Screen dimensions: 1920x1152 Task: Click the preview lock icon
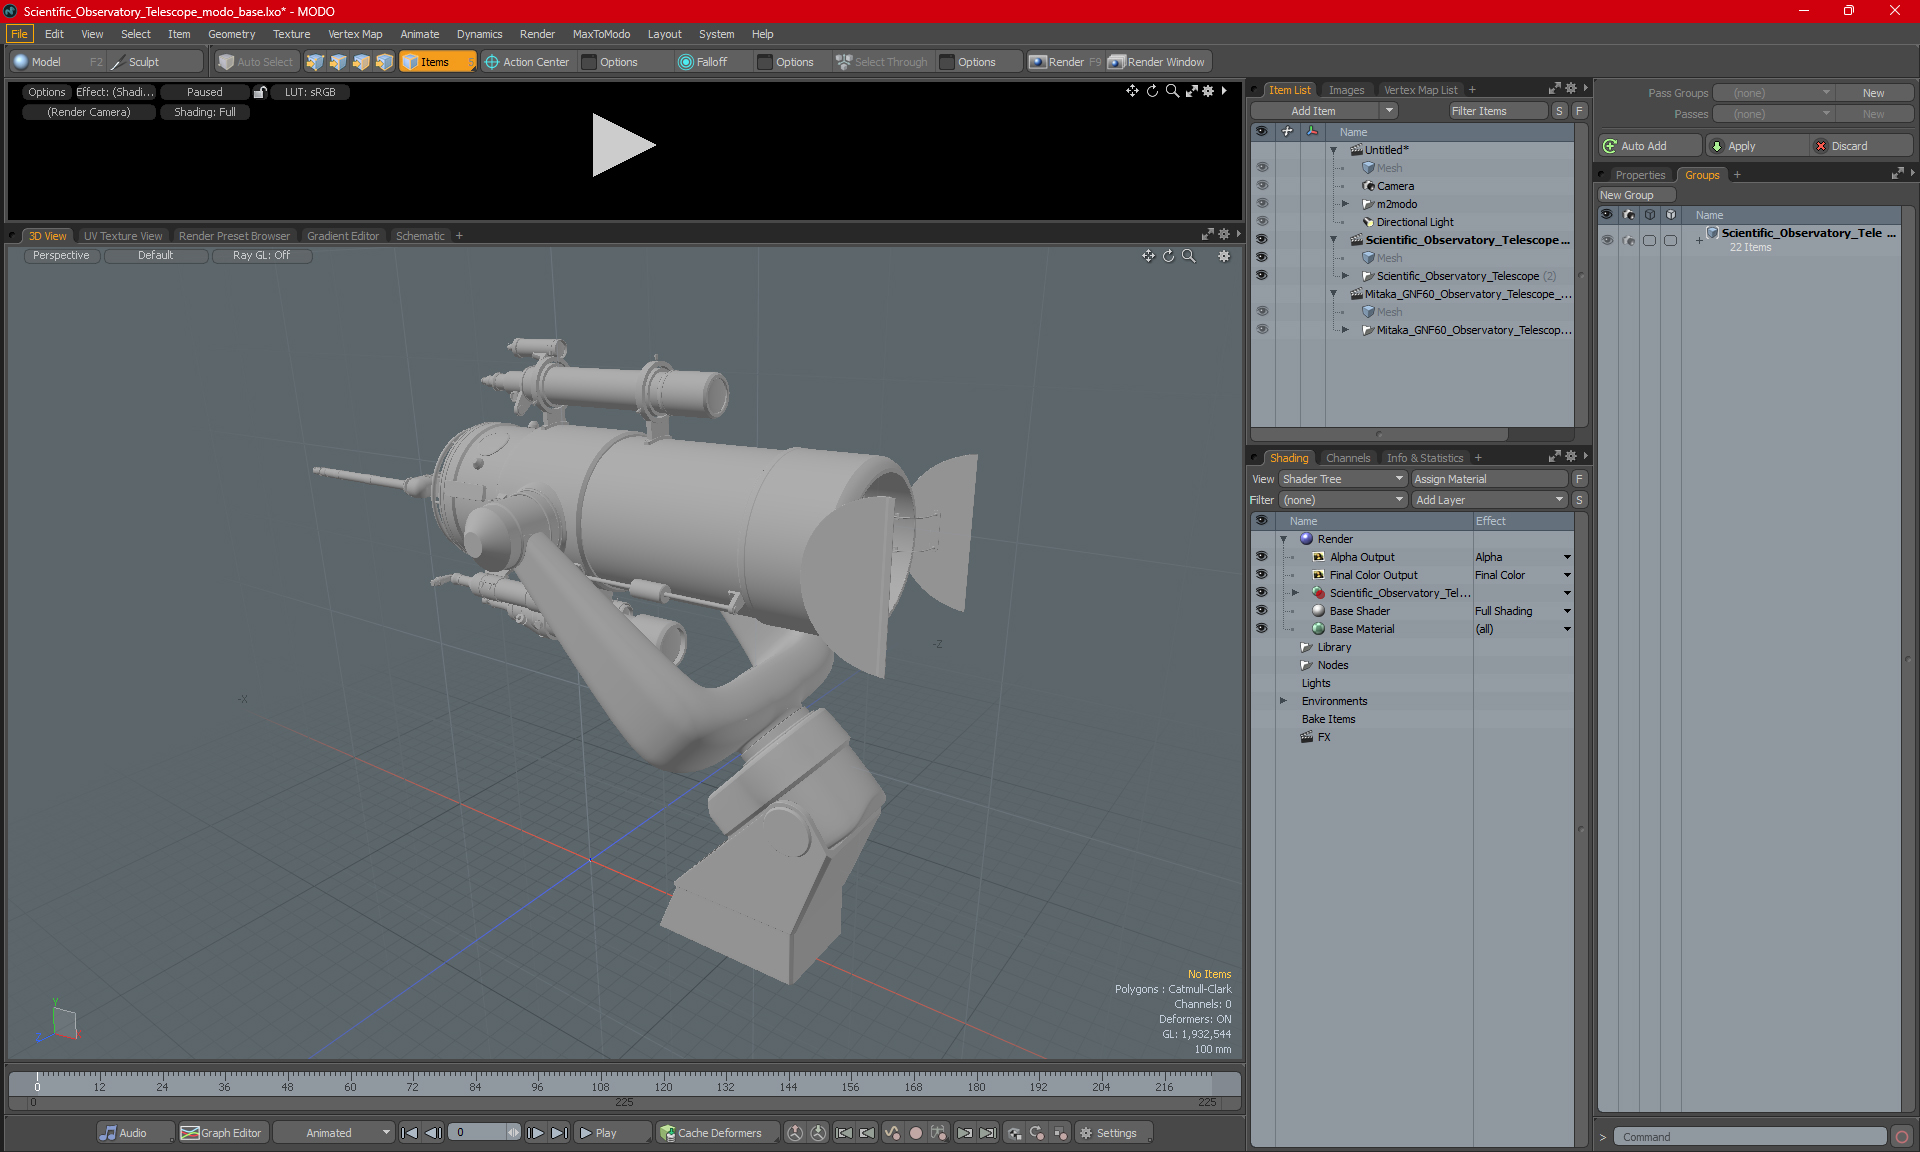(260, 92)
